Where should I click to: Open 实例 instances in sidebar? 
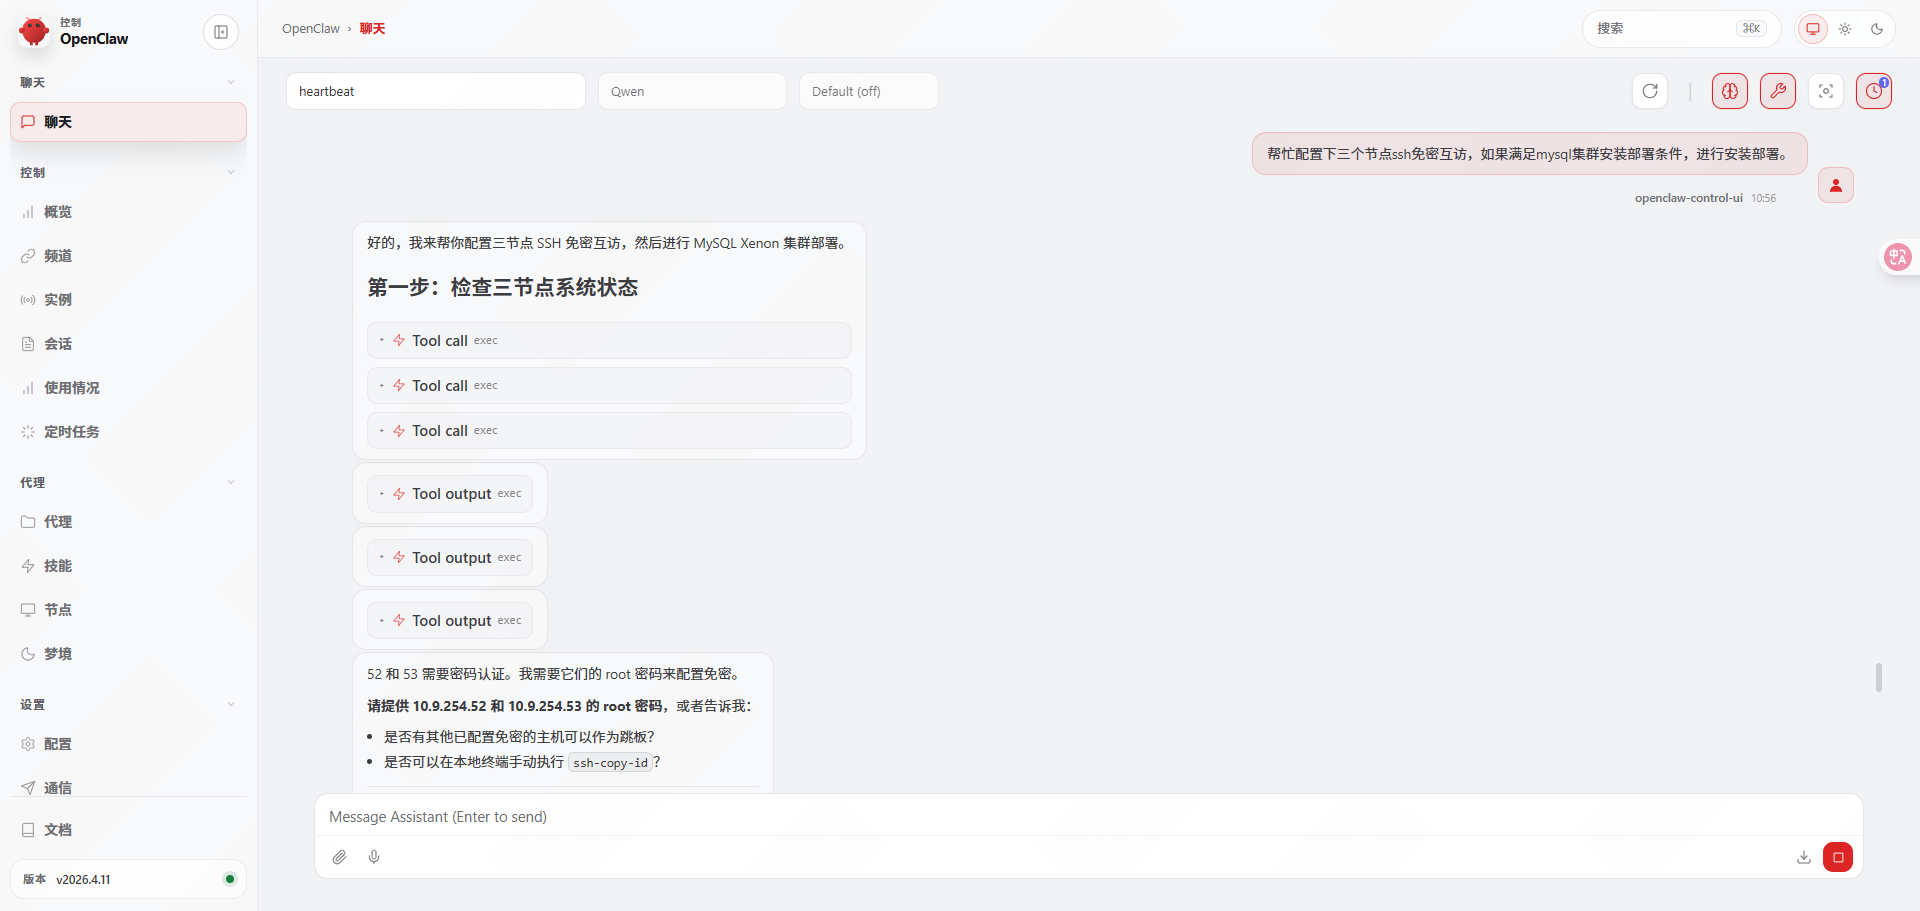[128, 300]
